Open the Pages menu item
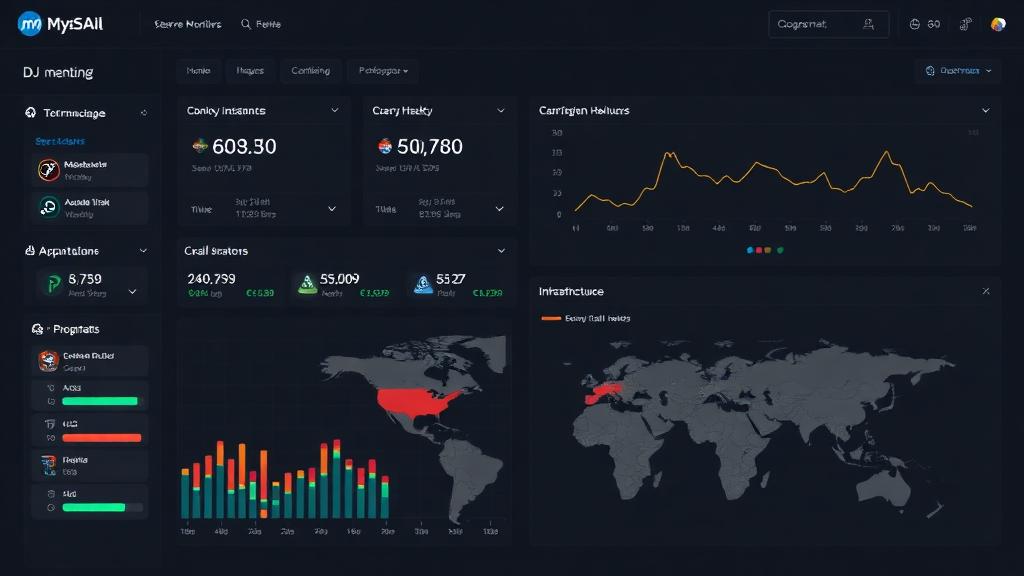 249,70
